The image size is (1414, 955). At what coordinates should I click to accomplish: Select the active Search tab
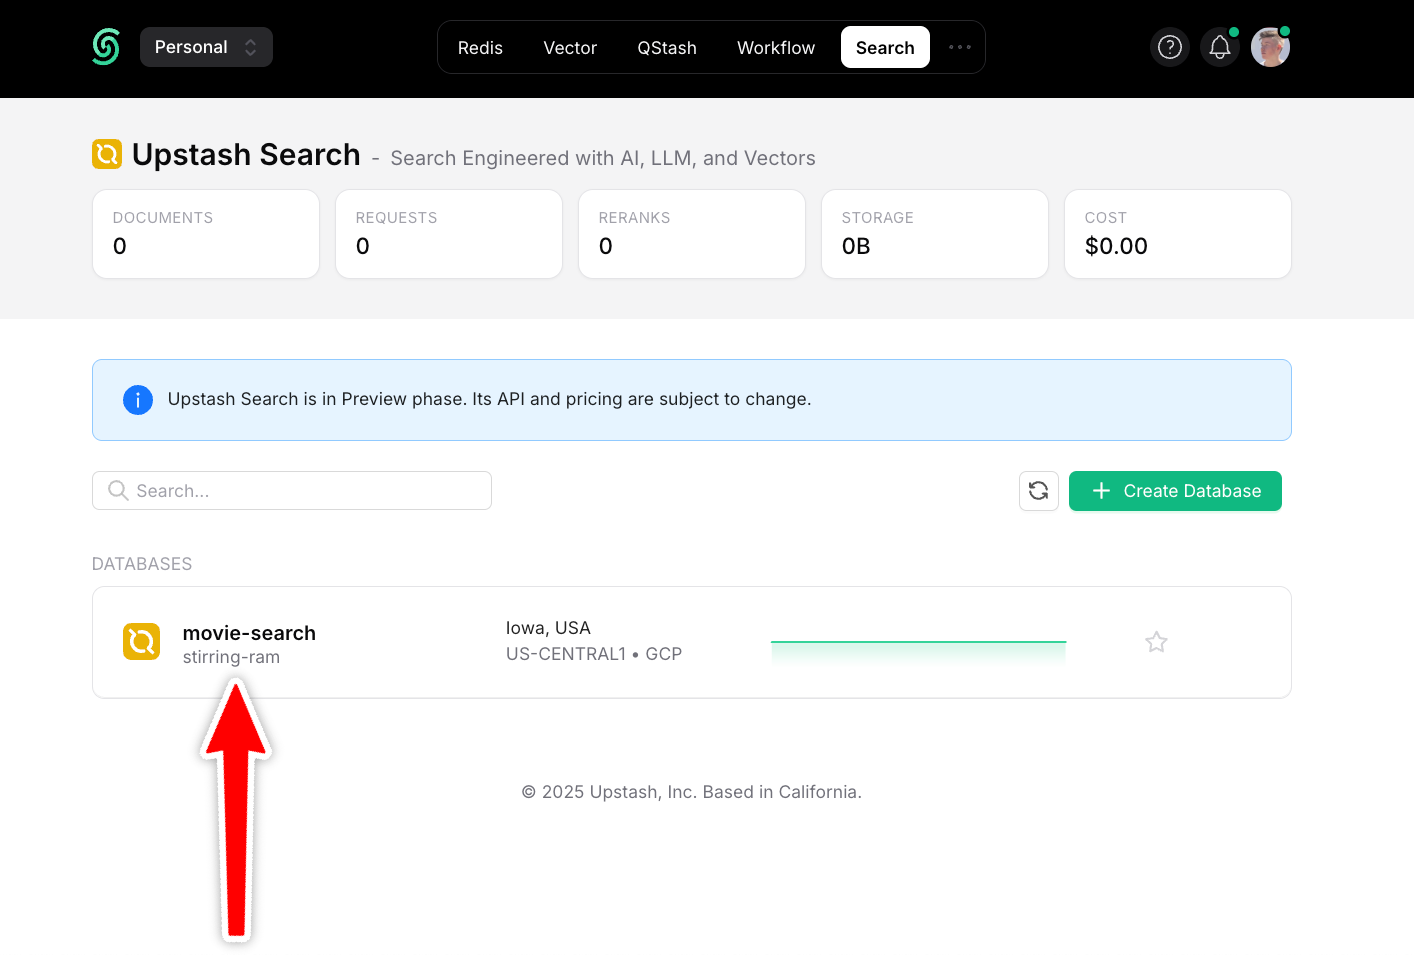[x=885, y=47]
